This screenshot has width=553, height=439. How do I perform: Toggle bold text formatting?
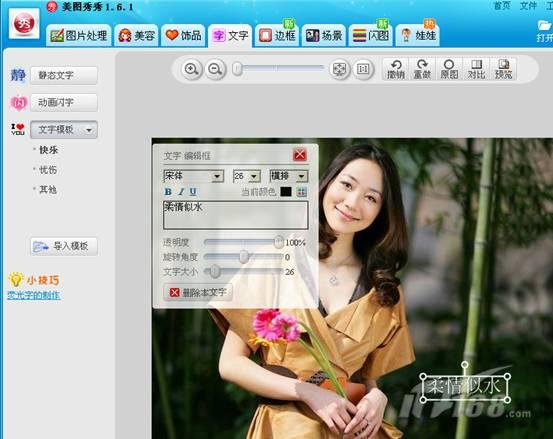coord(168,191)
